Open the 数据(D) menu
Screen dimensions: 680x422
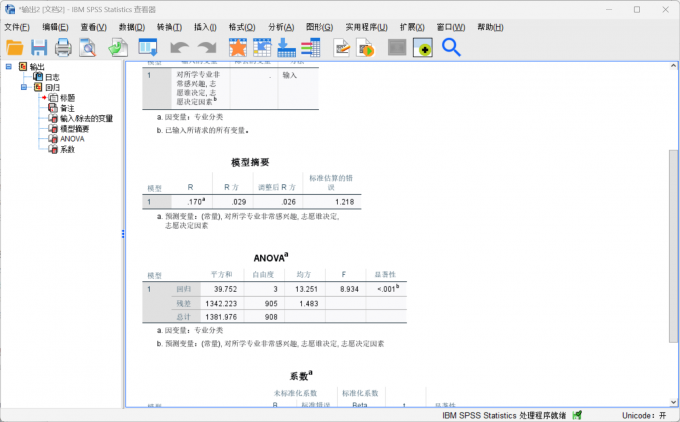click(x=132, y=27)
